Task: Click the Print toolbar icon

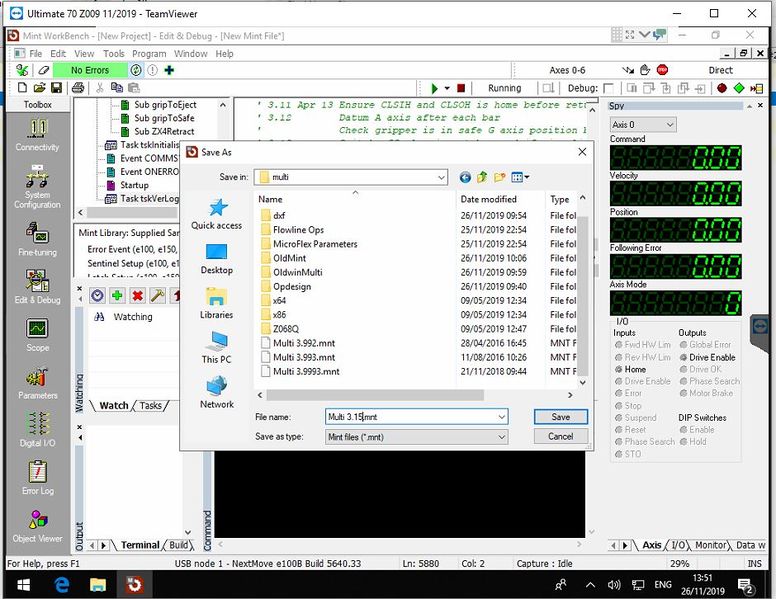Action: point(78,88)
